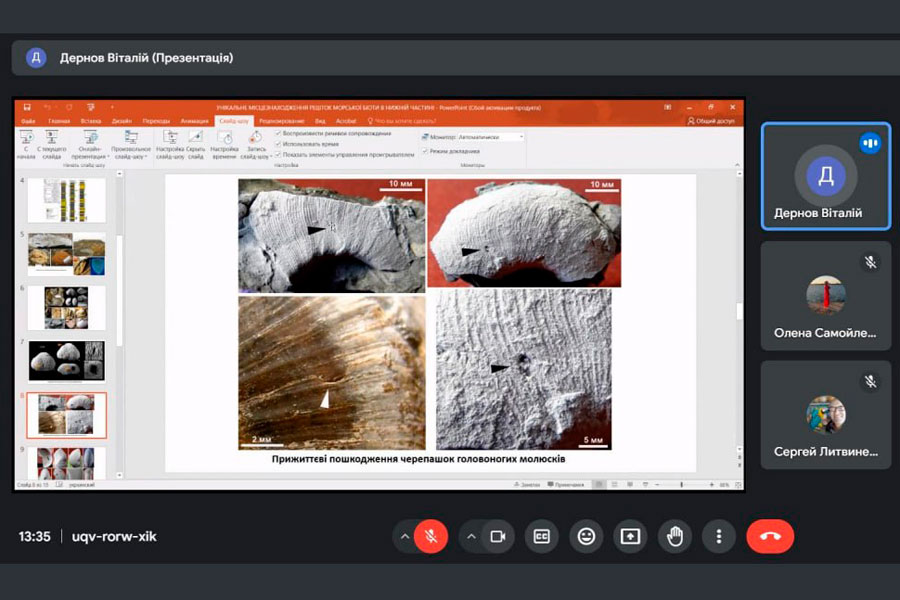Enable closed captions with the CC button
Screen dimensions: 900x600
(542, 537)
